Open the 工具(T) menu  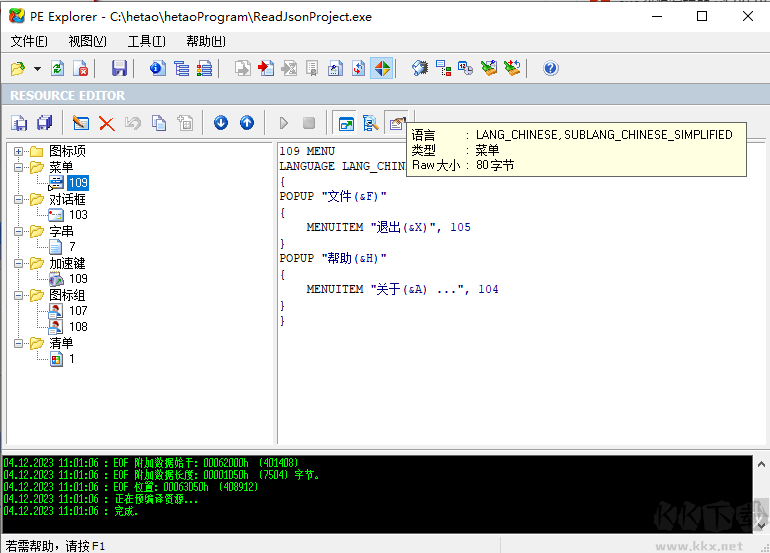pyautogui.click(x=146, y=41)
